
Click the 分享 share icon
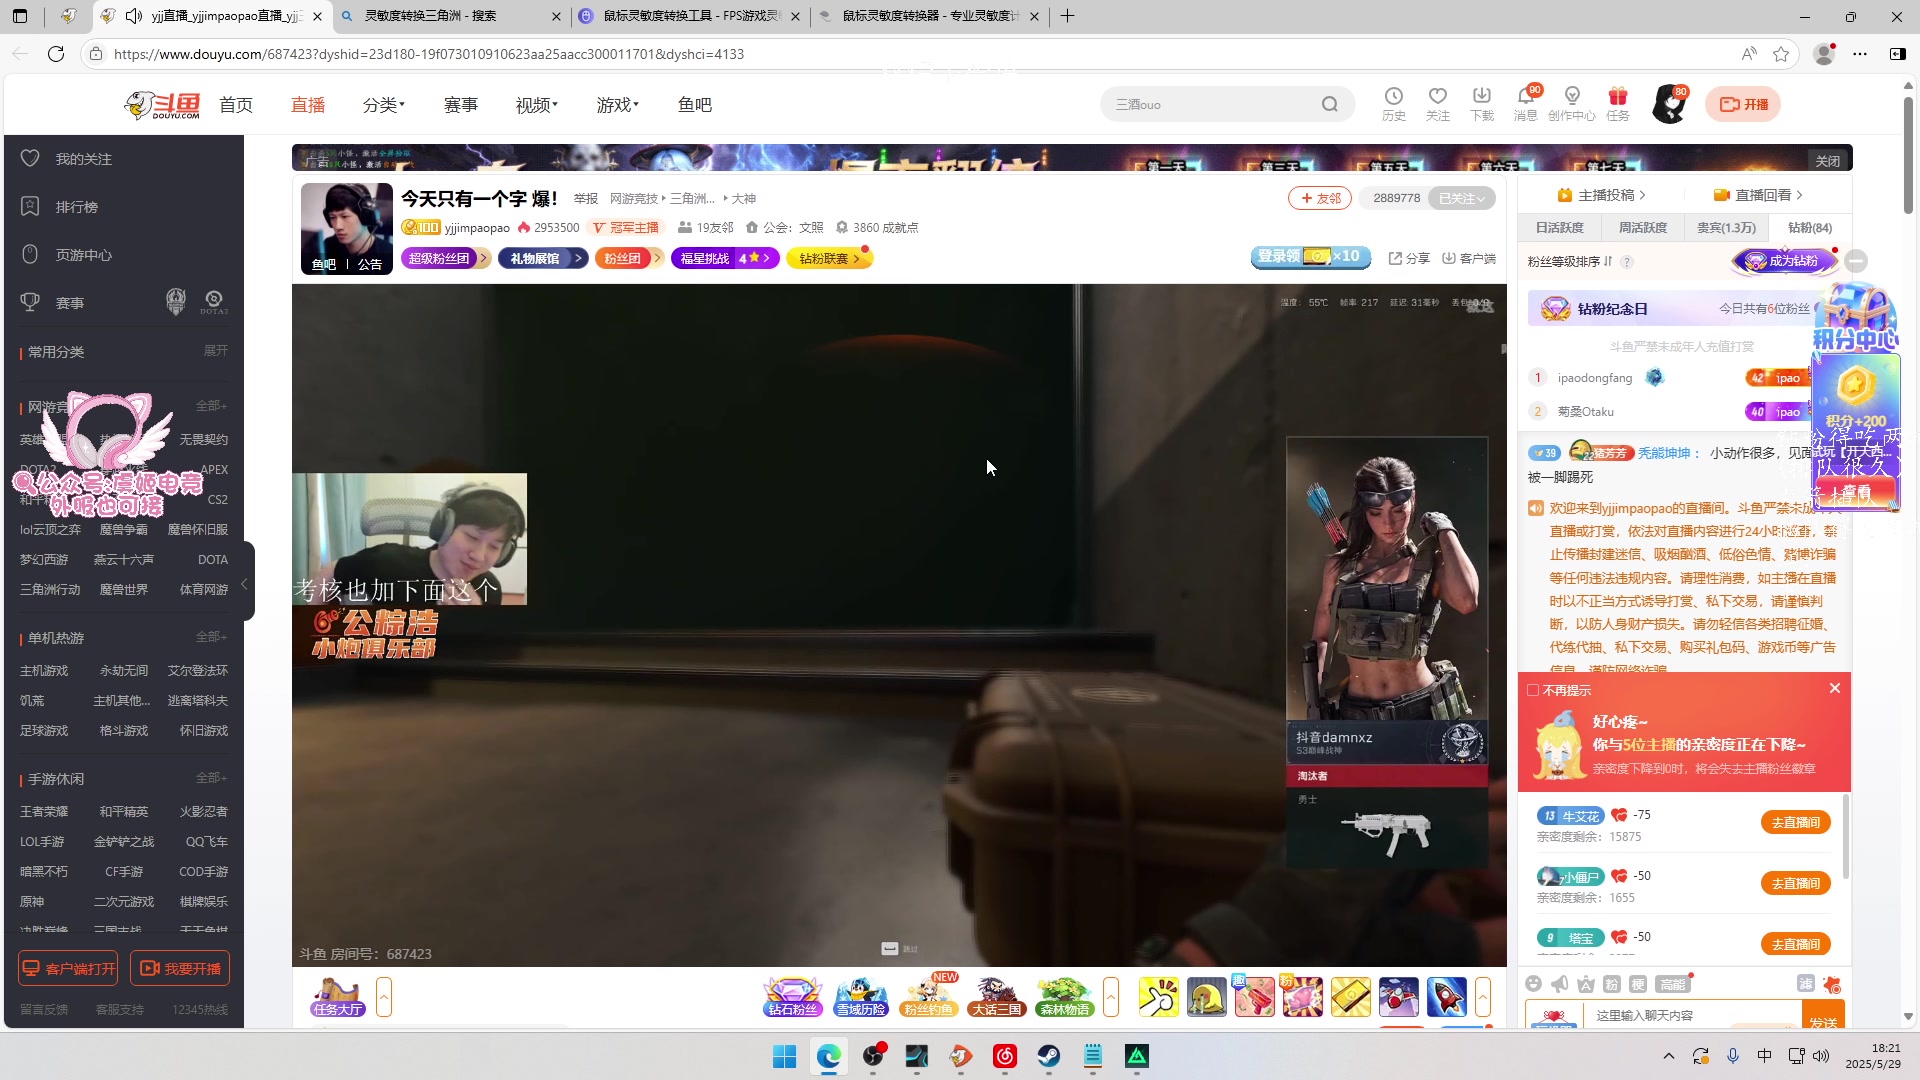tap(1409, 258)
